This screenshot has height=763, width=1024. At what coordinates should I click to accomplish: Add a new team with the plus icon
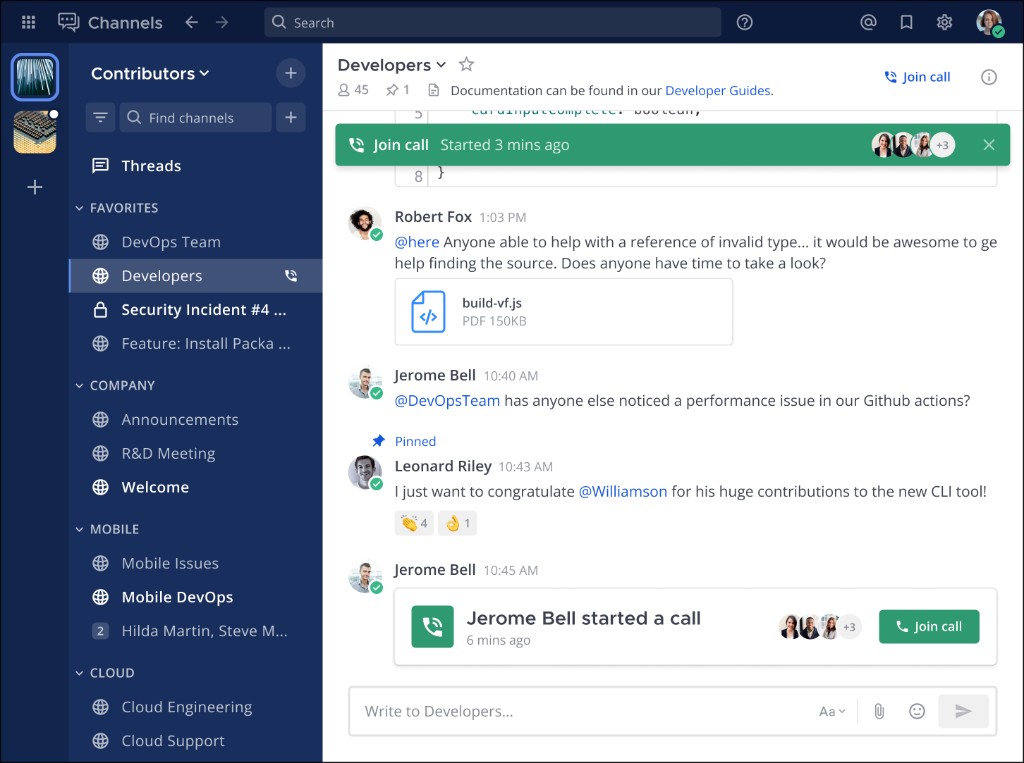[x=35, y=187]
